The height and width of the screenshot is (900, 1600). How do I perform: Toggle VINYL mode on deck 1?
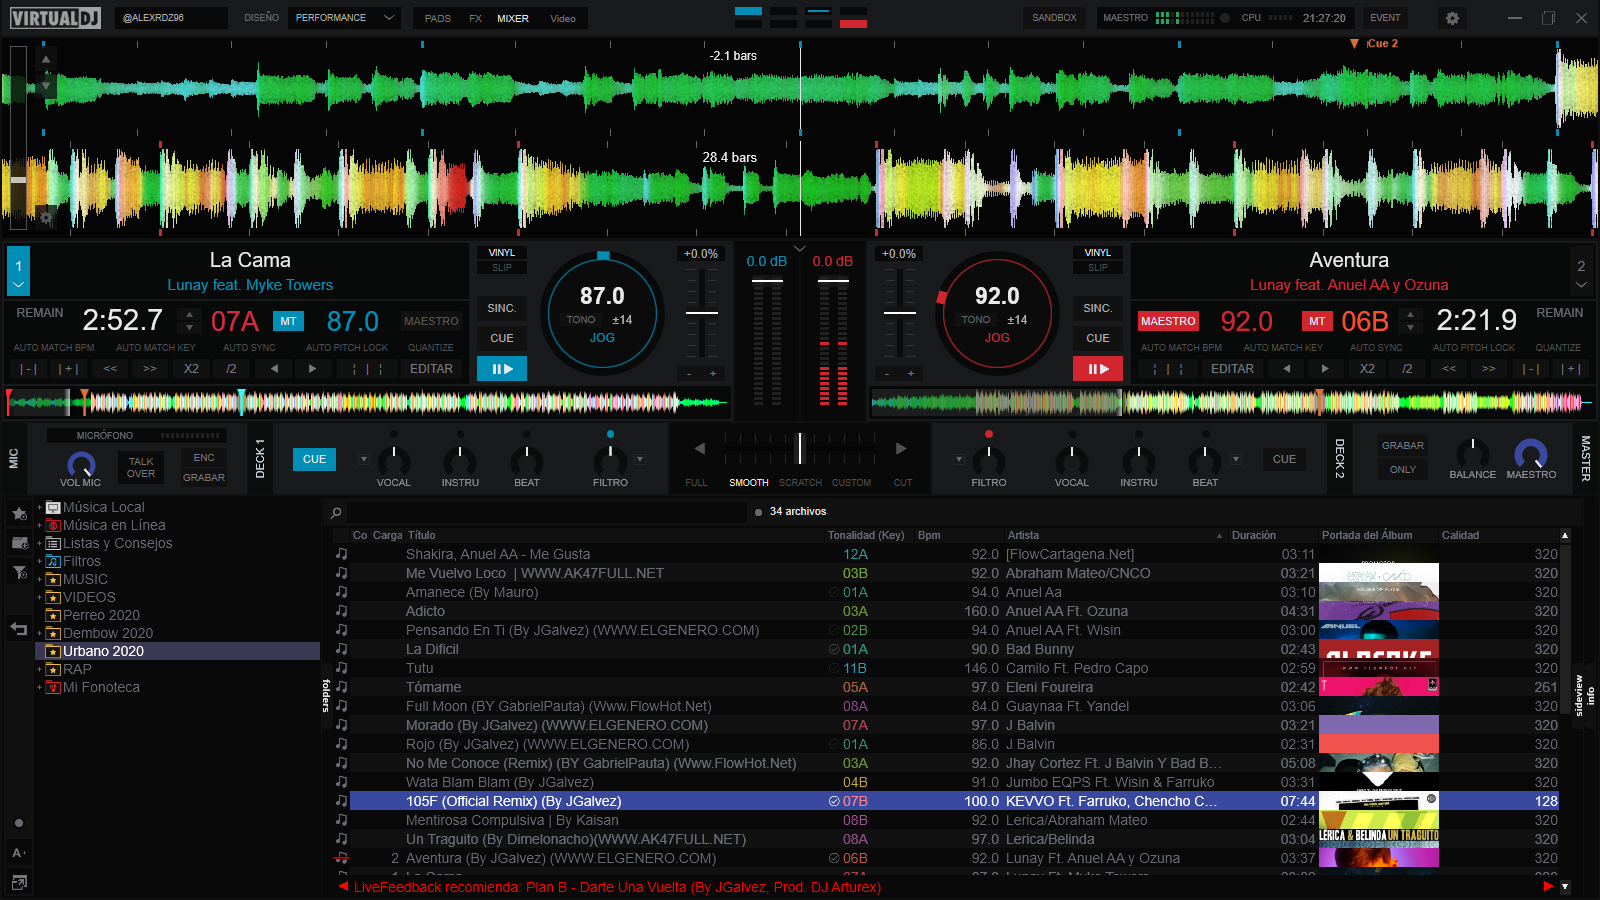pos(502,253)
